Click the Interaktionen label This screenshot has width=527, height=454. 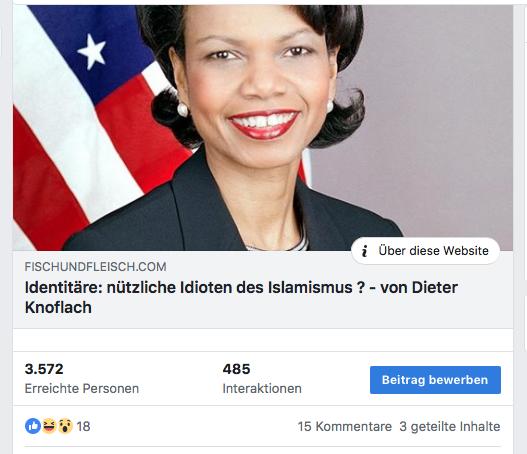coord(262,388)
